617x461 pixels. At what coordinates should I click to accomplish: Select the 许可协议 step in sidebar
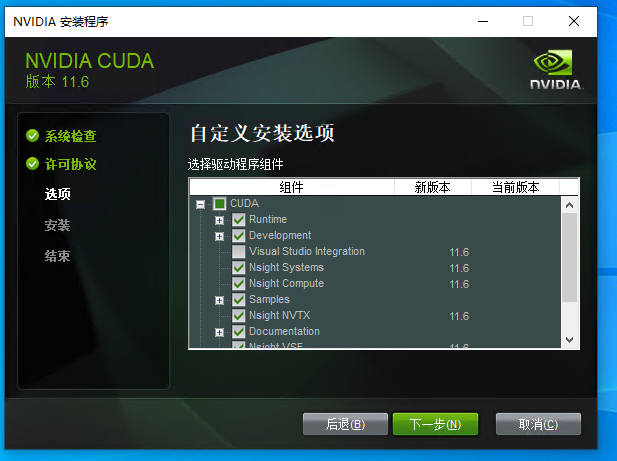coord(70,164)
